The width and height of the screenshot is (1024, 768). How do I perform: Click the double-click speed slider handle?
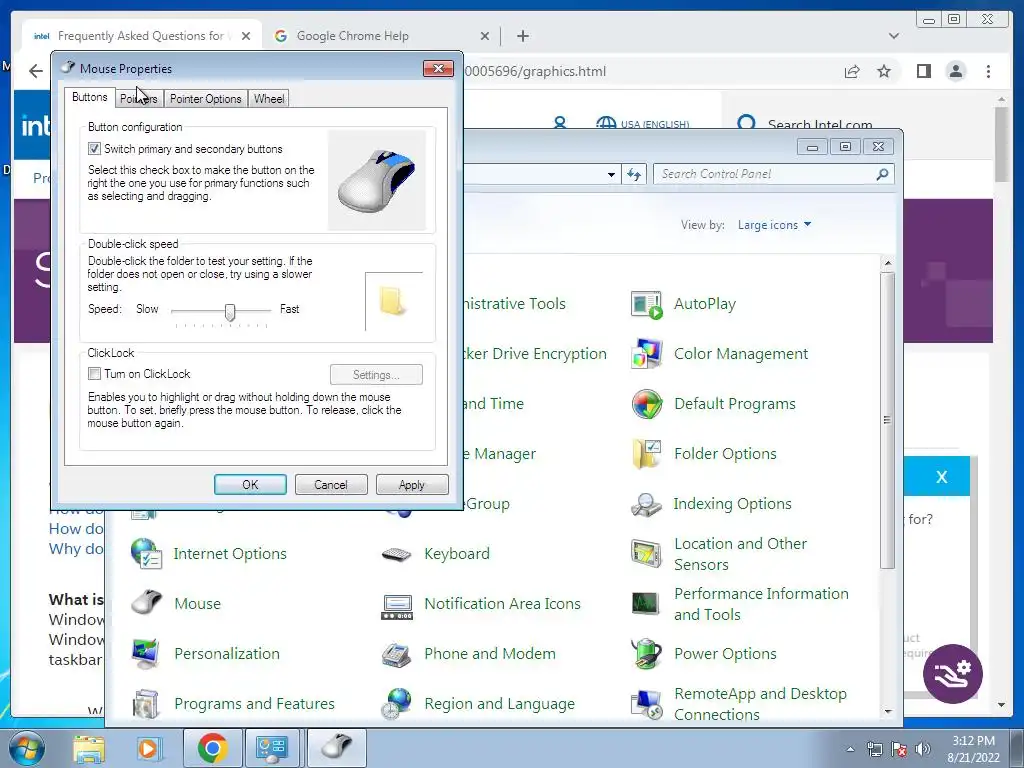coord(229,312)
